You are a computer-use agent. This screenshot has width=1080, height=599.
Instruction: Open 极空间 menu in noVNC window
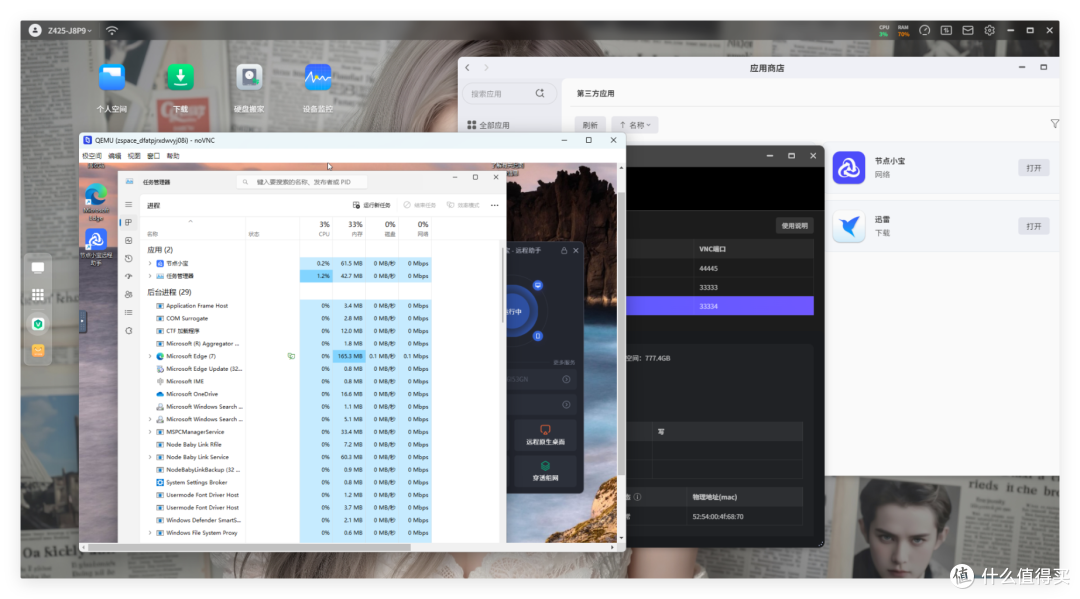(92, 156)
